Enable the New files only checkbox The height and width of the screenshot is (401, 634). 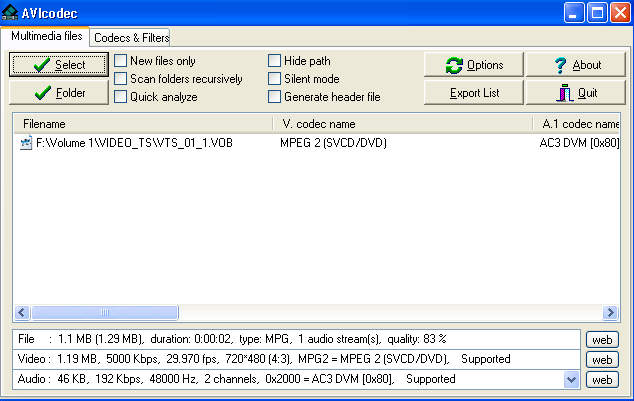pyautogui.click(x=120, y=61)
